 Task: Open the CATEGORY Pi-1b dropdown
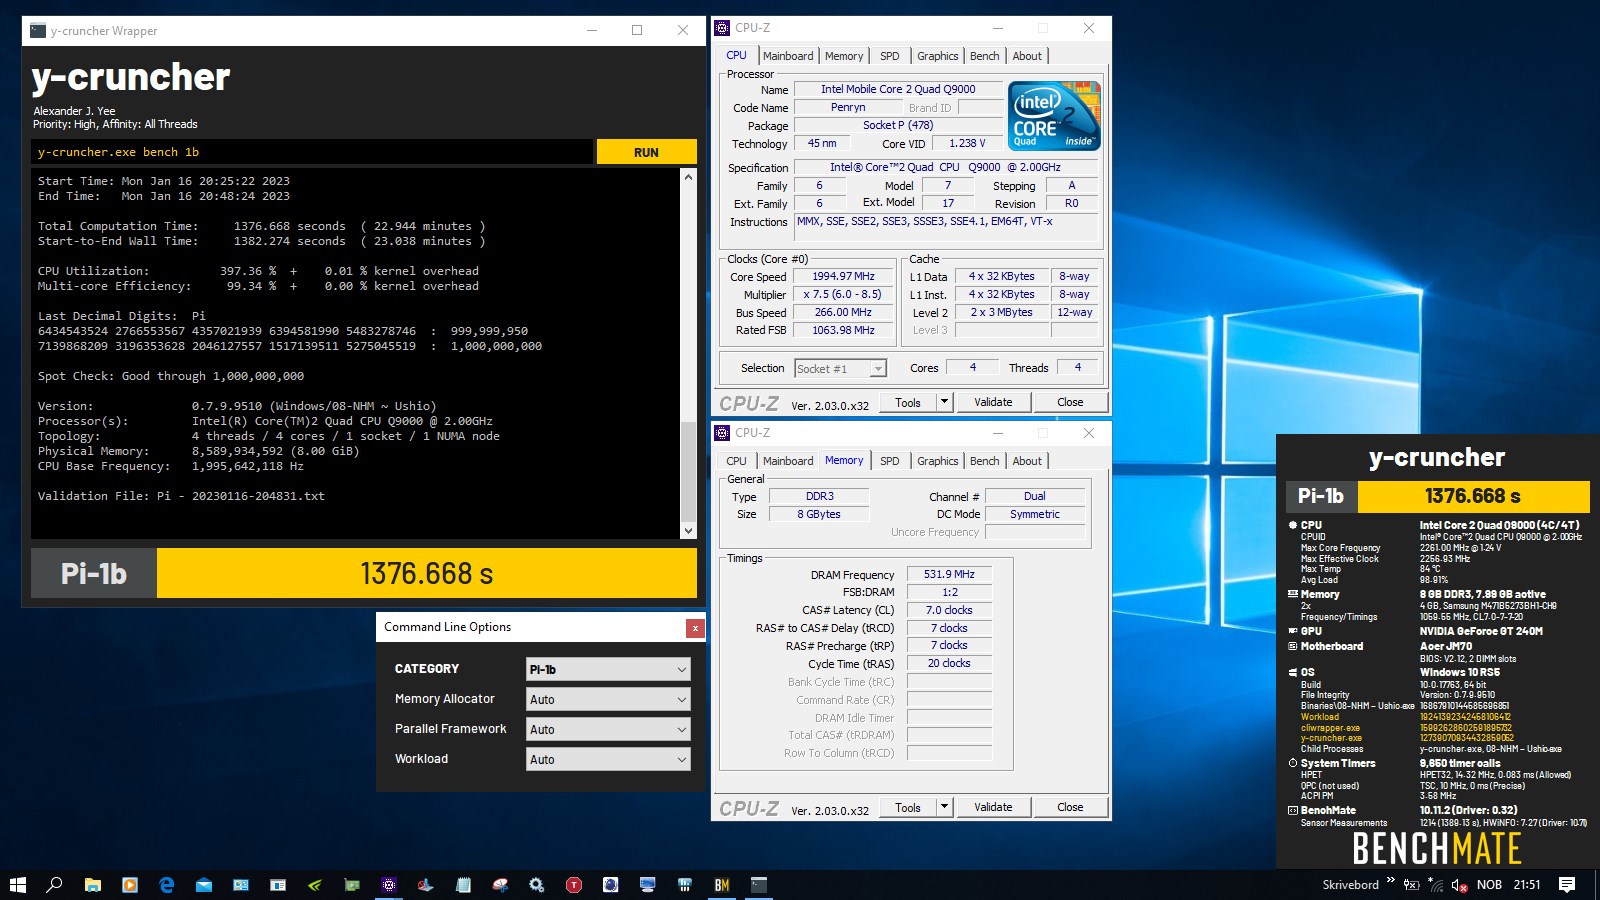(608, 669)
